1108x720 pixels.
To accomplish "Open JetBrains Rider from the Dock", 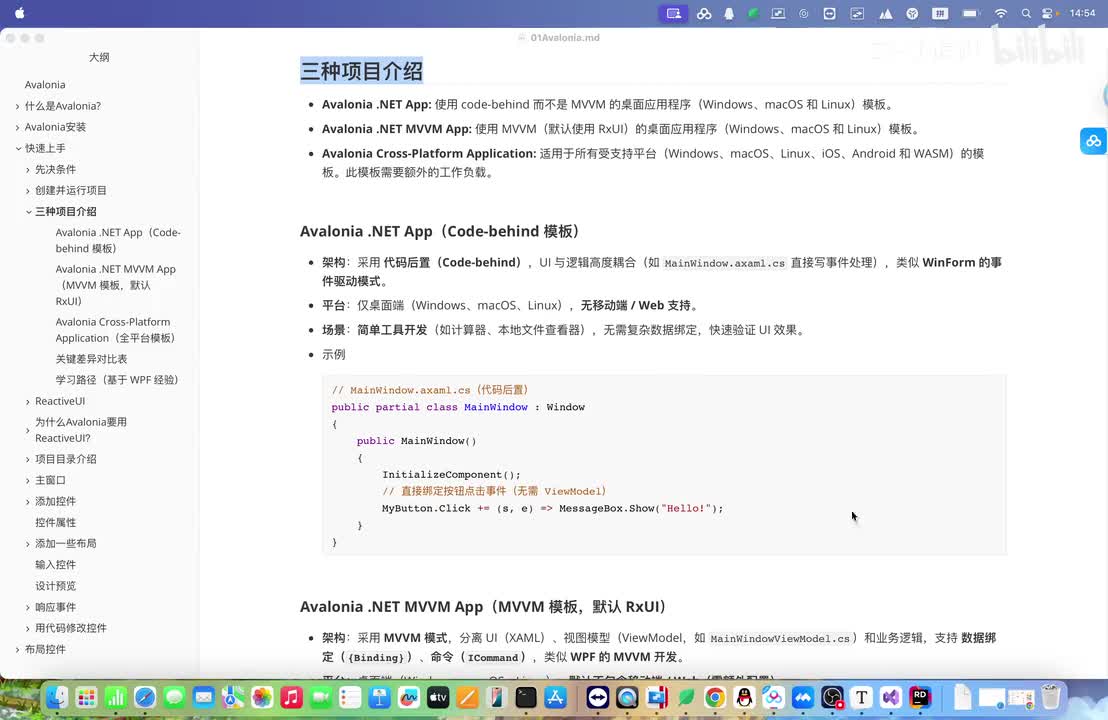I will tap(920, 698).
